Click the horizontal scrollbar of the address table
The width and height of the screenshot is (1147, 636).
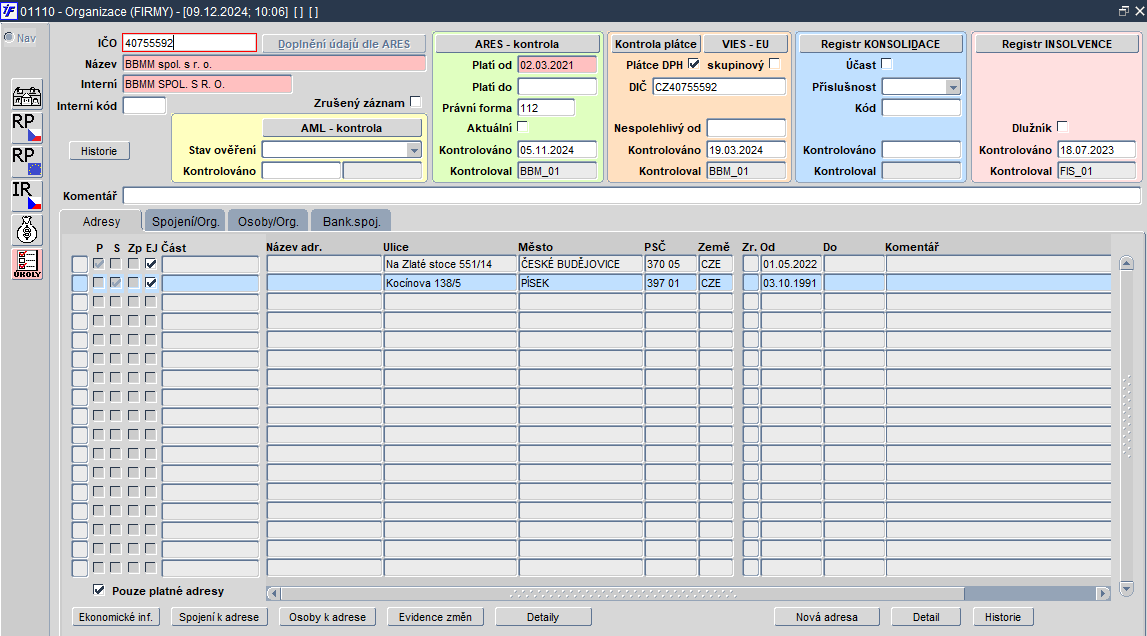click(x=688, y=593)
